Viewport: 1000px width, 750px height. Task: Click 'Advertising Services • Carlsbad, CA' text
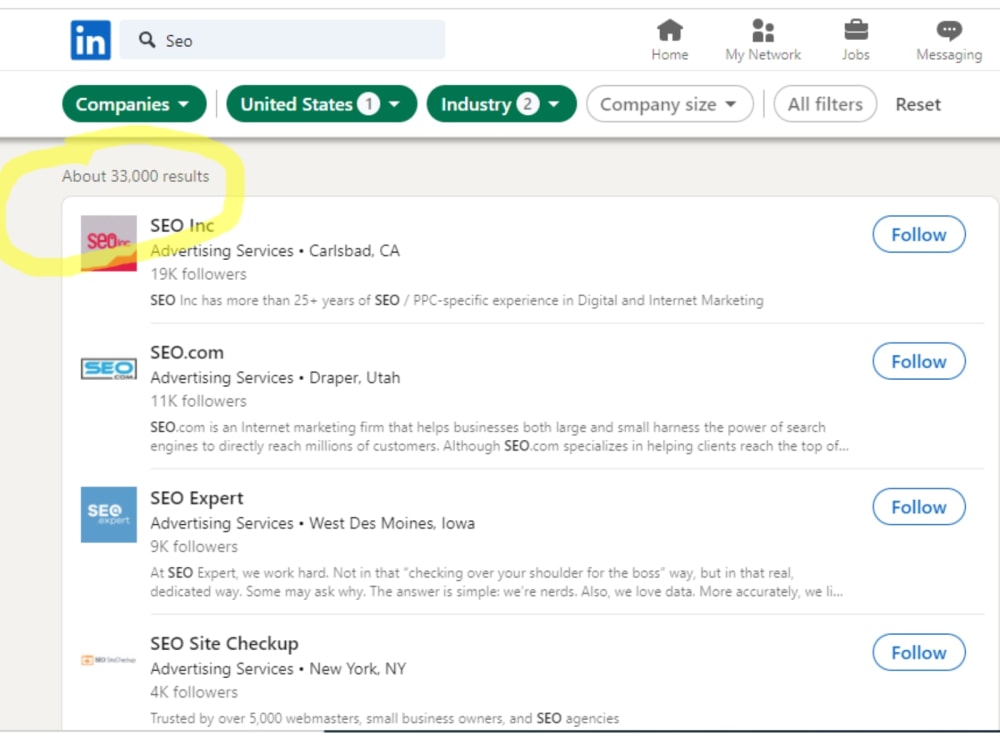tap(275, 251)
